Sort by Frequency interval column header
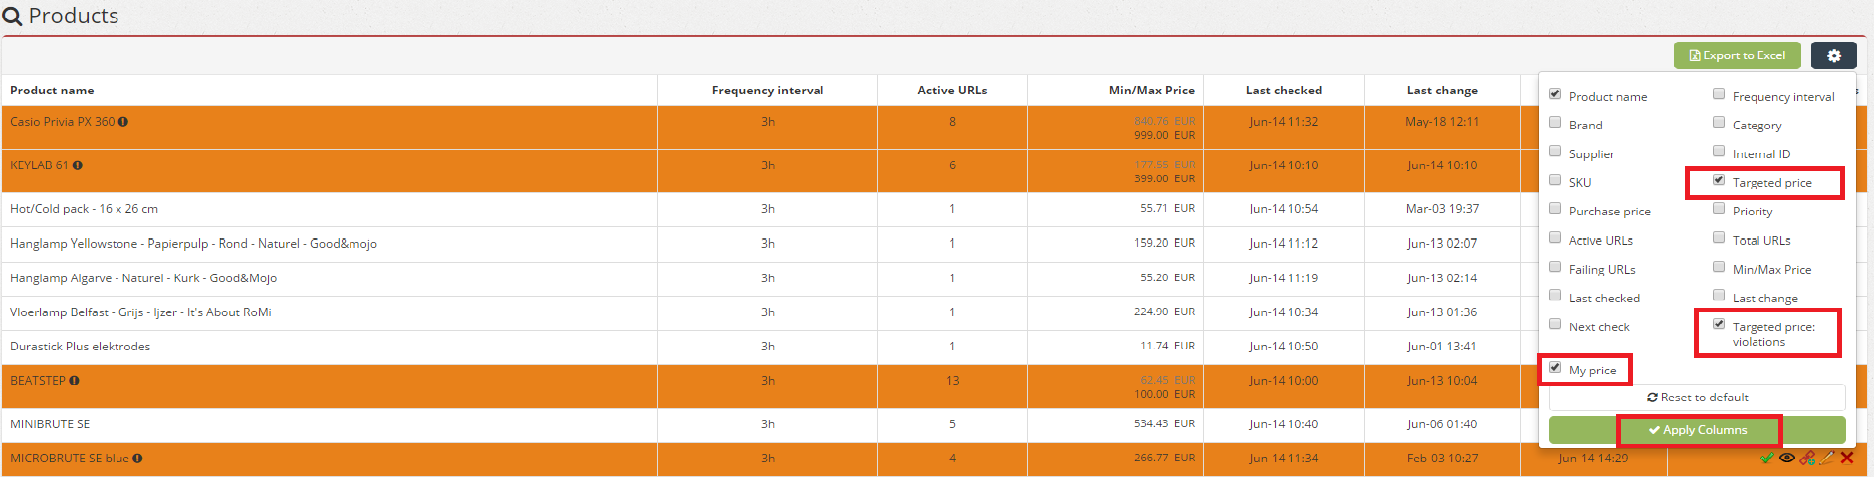 767,90
